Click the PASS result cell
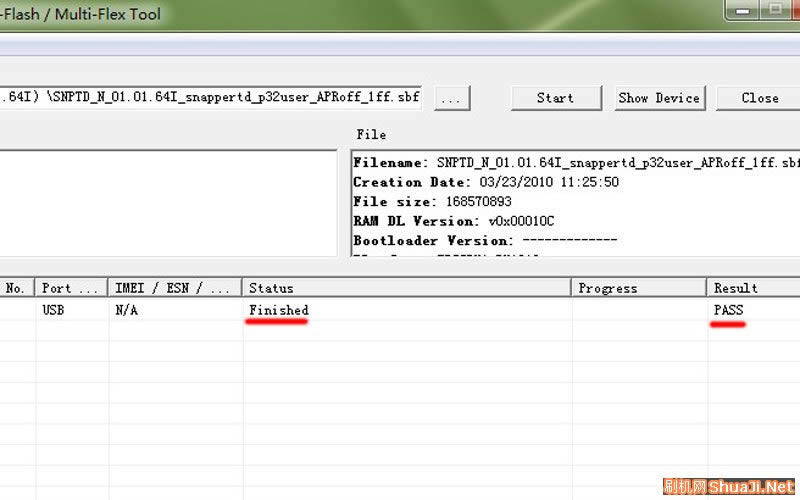 click(x=729, y=311)
